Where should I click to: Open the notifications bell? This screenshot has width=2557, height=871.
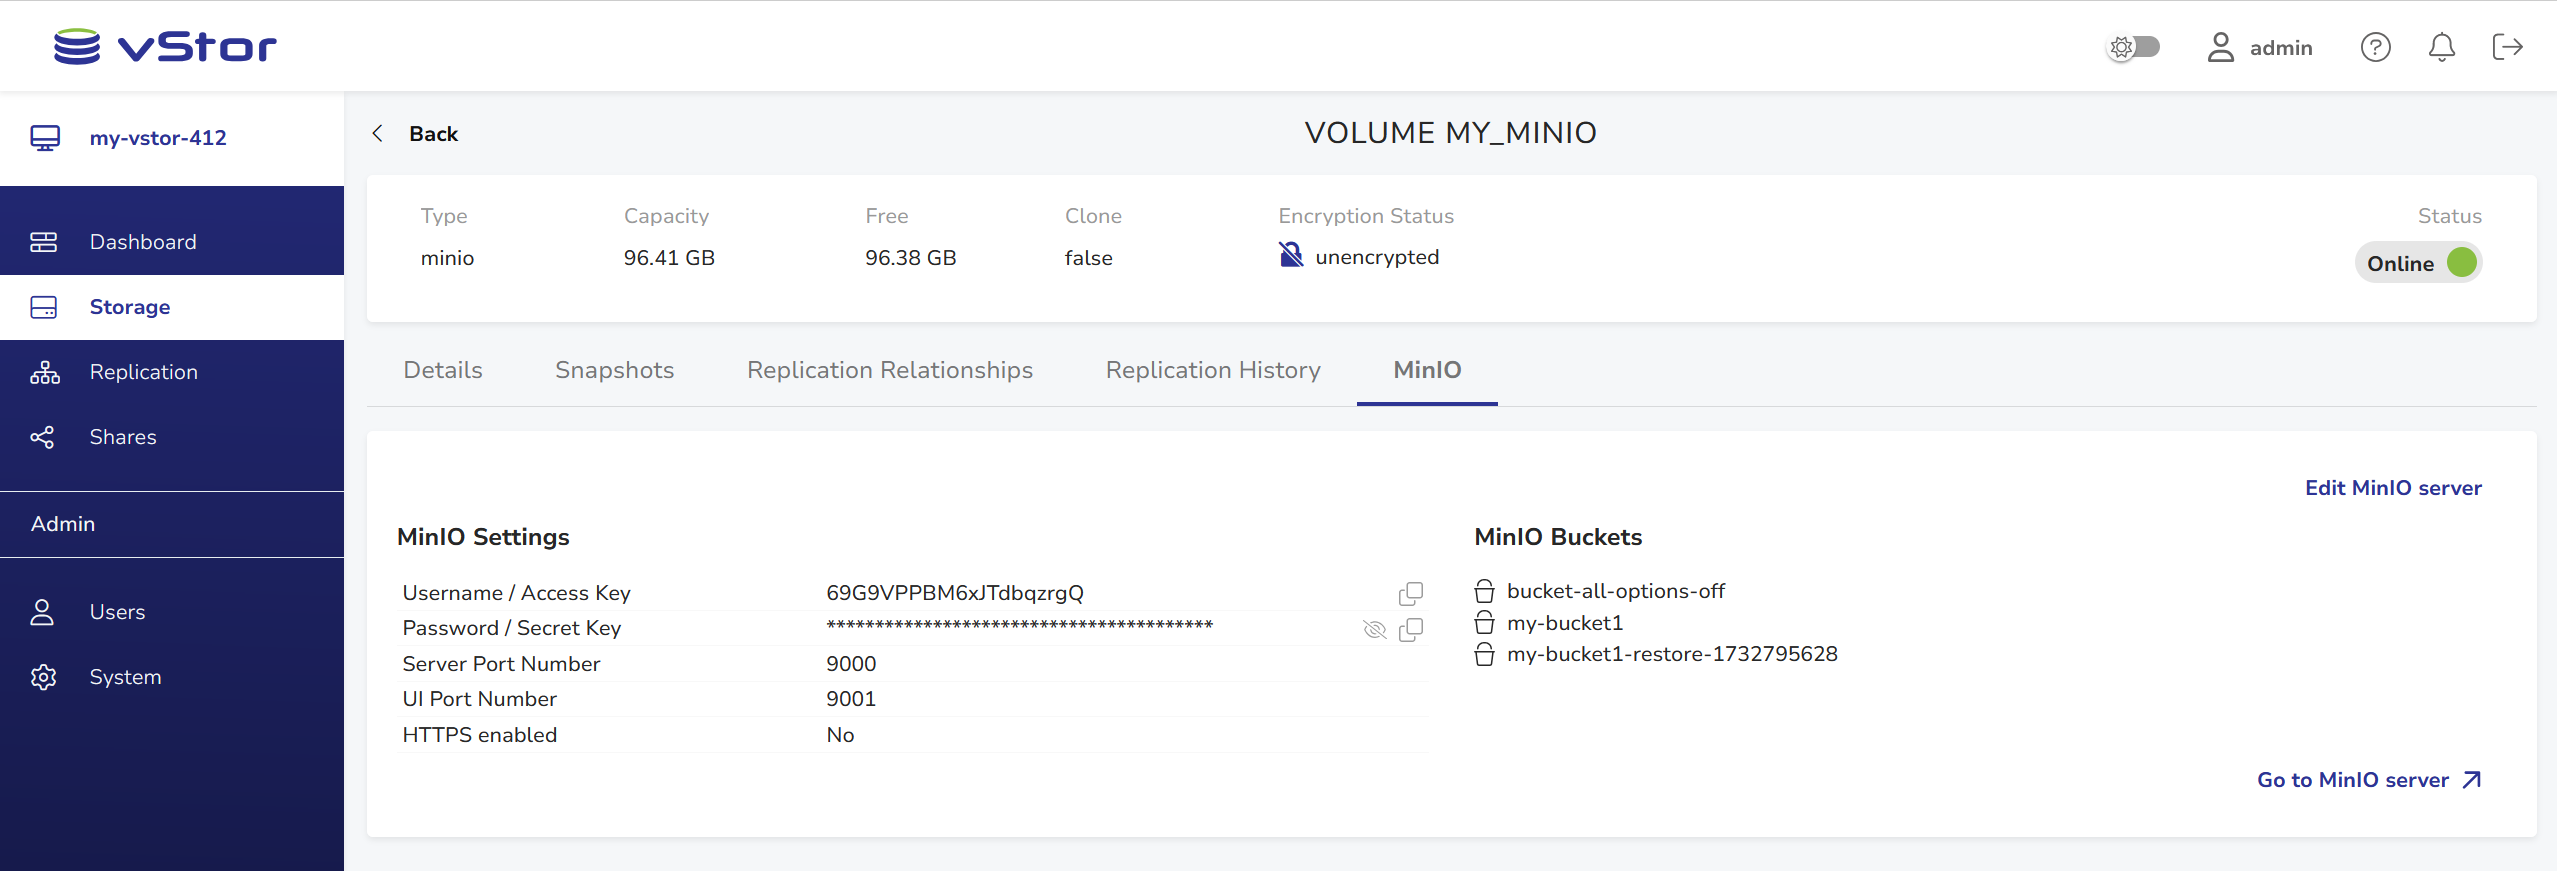point(2441,47)
